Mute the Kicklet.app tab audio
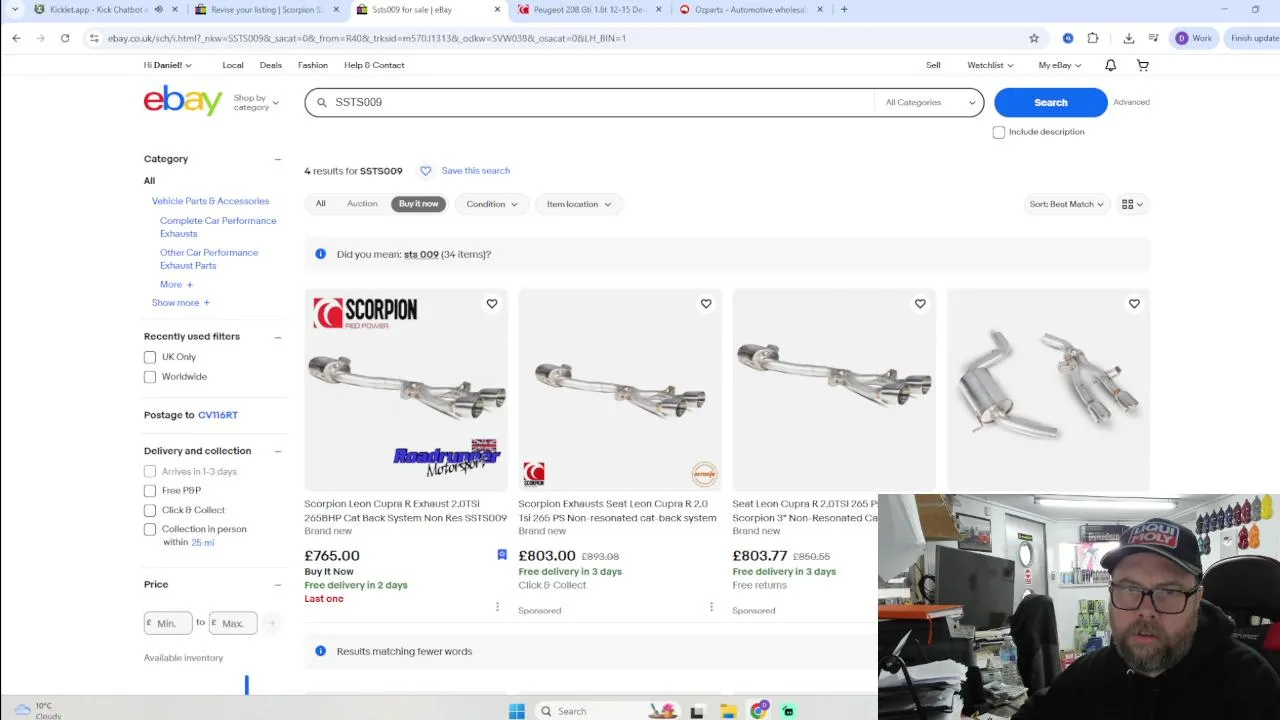 [158, 10]
